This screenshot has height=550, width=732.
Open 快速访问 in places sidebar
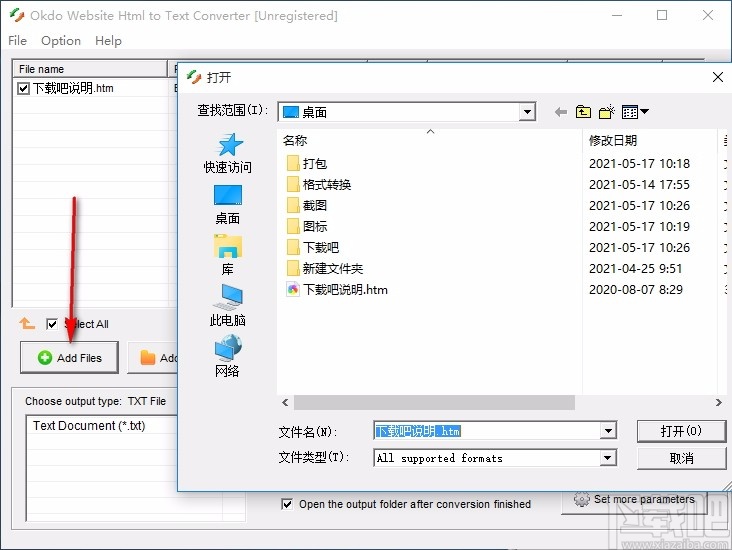(228, 154)
